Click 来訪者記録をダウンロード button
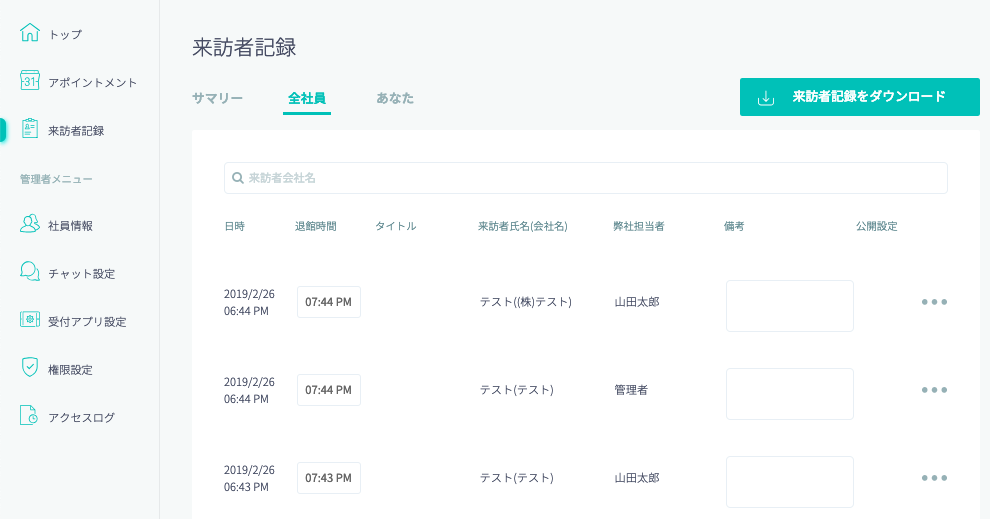This screenshot has width=990, height=519. tap(859, 97)
